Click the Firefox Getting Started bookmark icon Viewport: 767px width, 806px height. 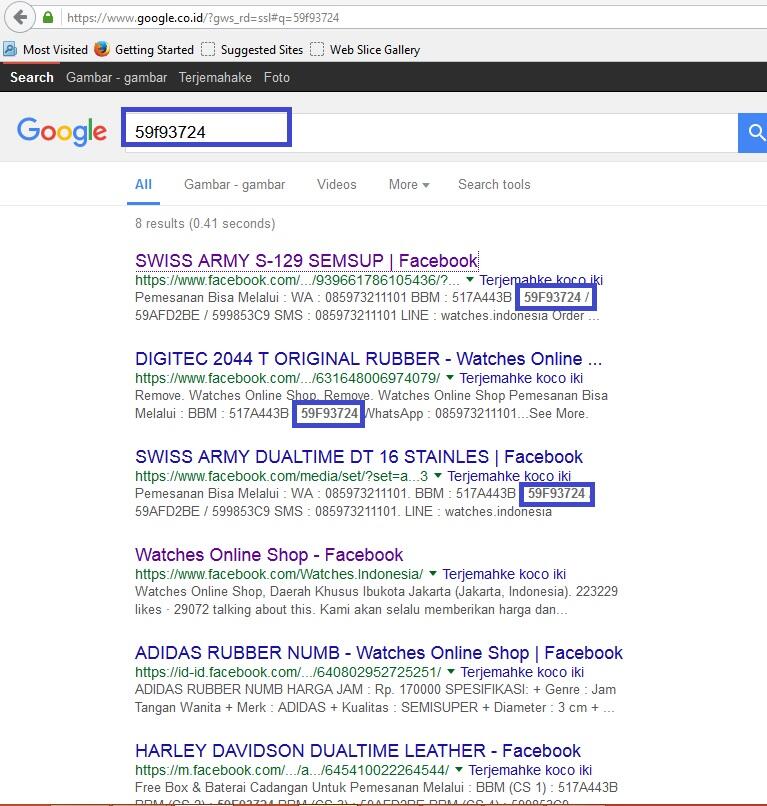pyautogui.click(x=102, y=49)
